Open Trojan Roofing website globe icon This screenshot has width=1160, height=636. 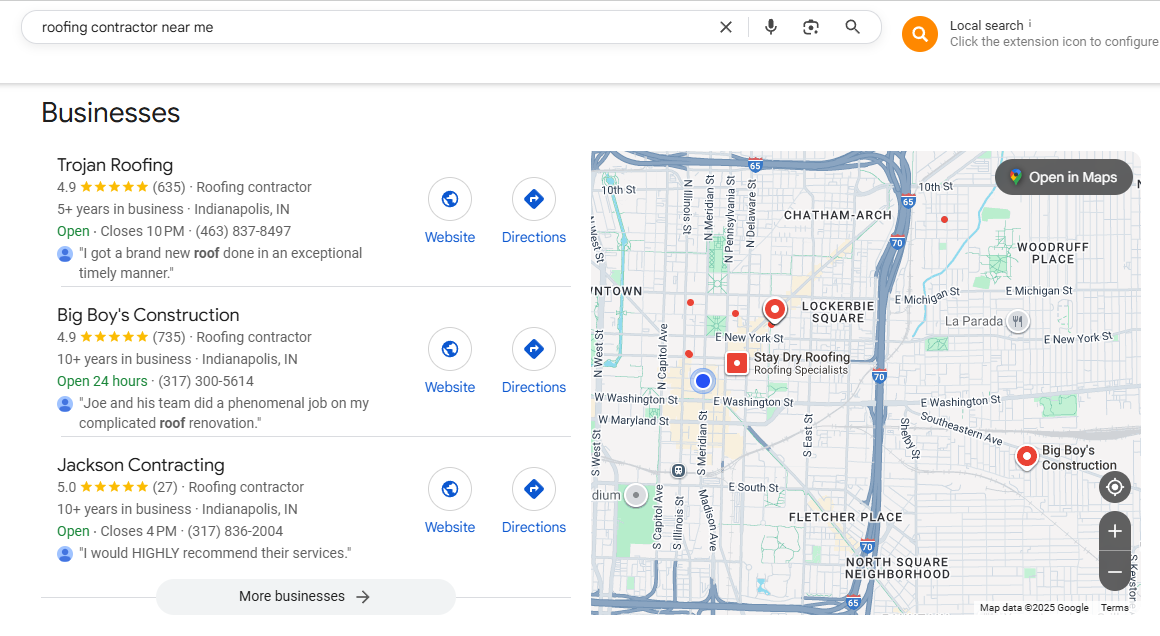point(450,199)
